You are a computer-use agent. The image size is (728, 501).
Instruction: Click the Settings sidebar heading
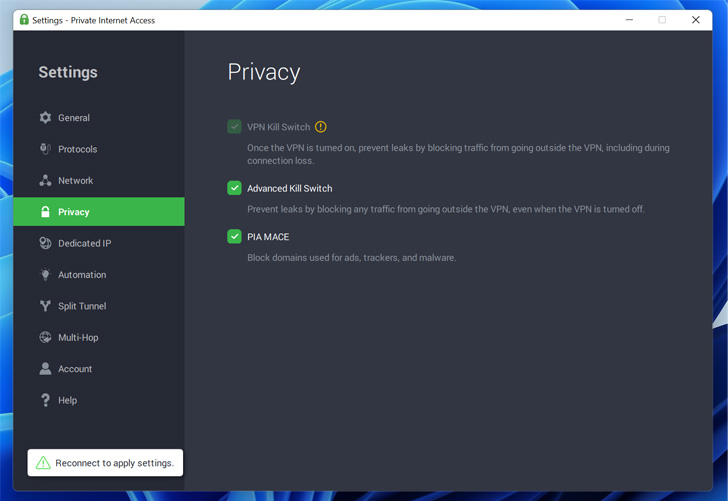68,72
